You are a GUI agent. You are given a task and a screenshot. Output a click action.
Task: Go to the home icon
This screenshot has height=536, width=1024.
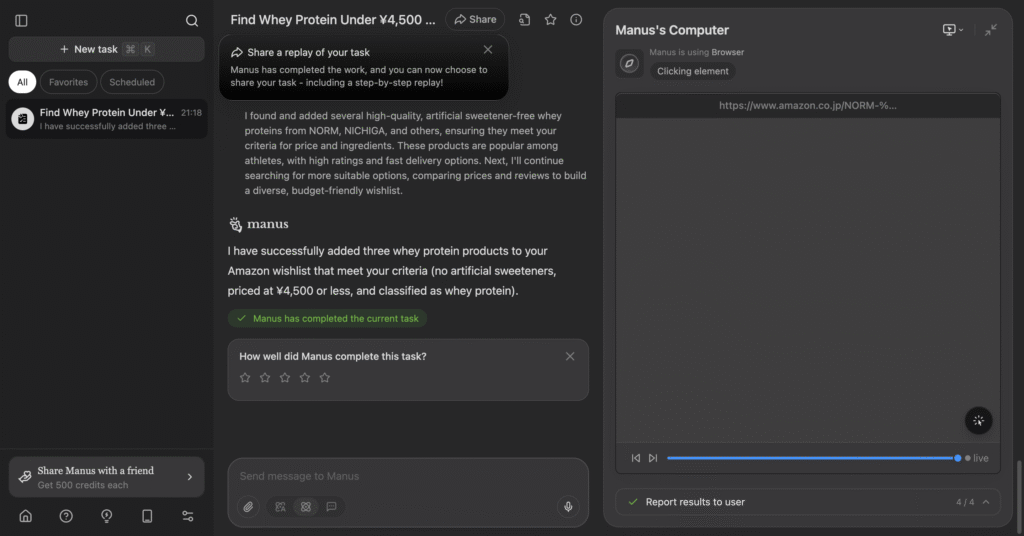point(25,516)
